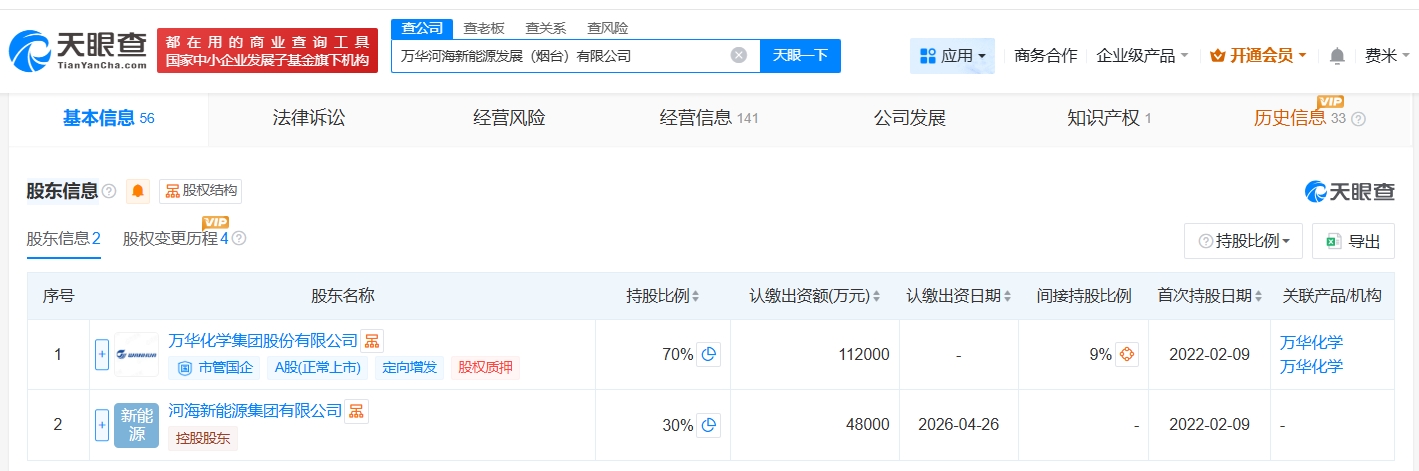Click the indirect holding icon beside 9%
This screenshot has height=471, width=1419.
point(1126,354)
